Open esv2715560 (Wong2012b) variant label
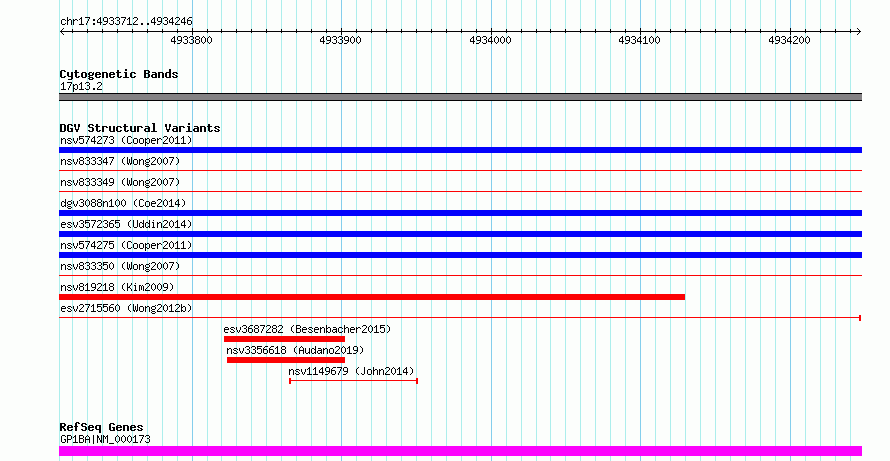 pyautogui.click(x=126, y=308)
